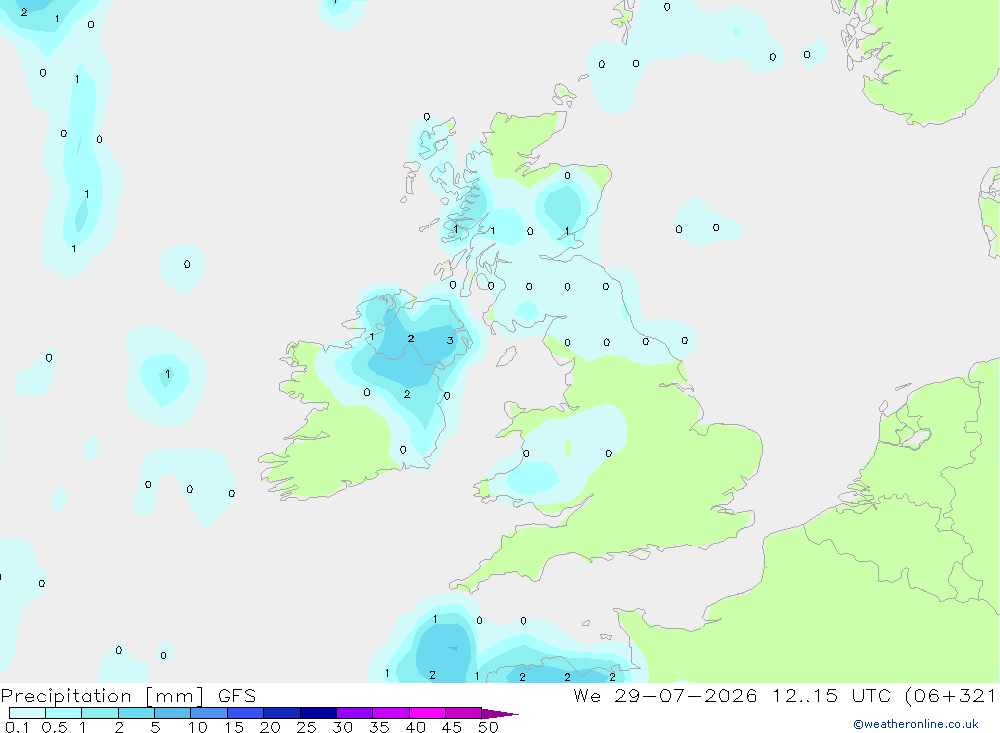Click the 40–45 mm magenta legend swatch
The image size is (1000, 733).
pos(427,713)
